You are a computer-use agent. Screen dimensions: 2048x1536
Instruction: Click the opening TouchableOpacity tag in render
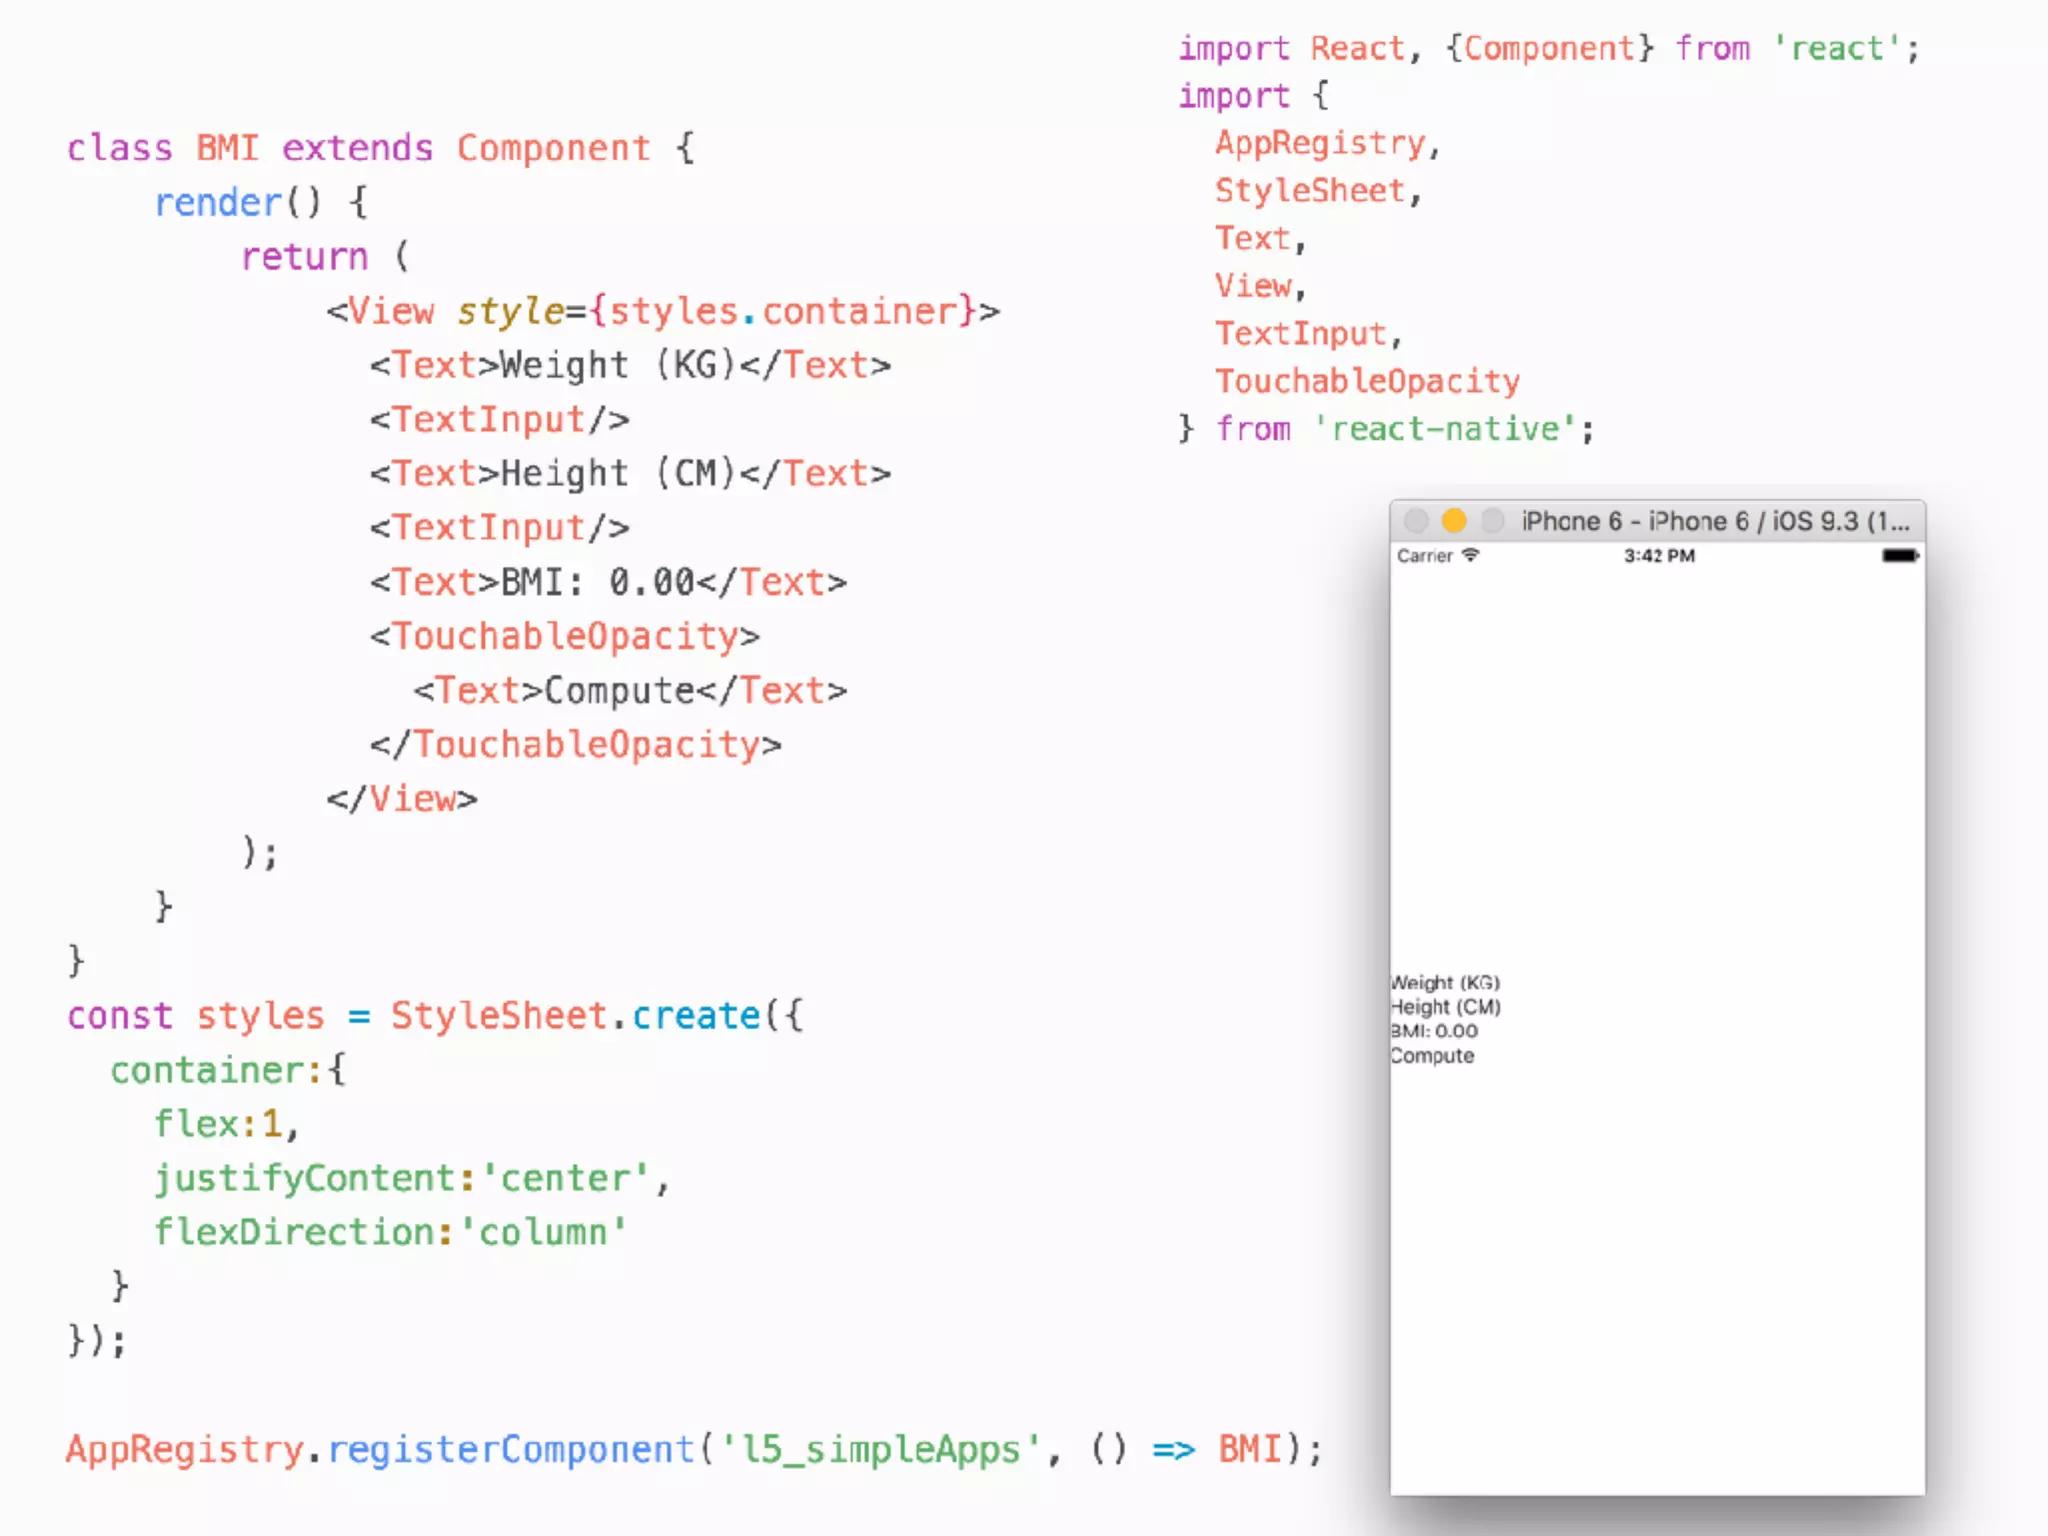(565, 636)
